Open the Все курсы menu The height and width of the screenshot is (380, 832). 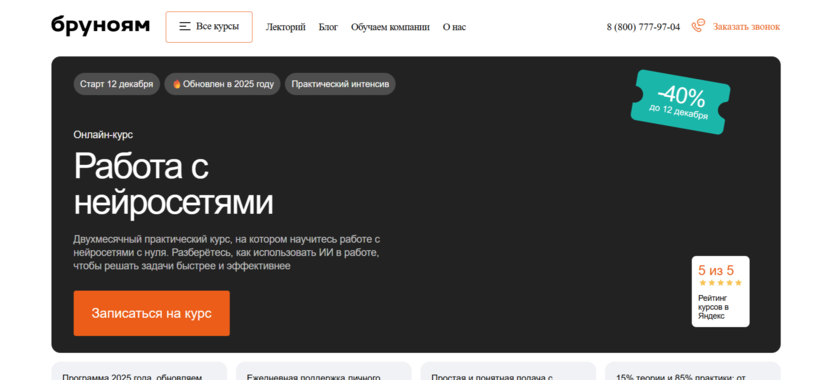(209, 27)
